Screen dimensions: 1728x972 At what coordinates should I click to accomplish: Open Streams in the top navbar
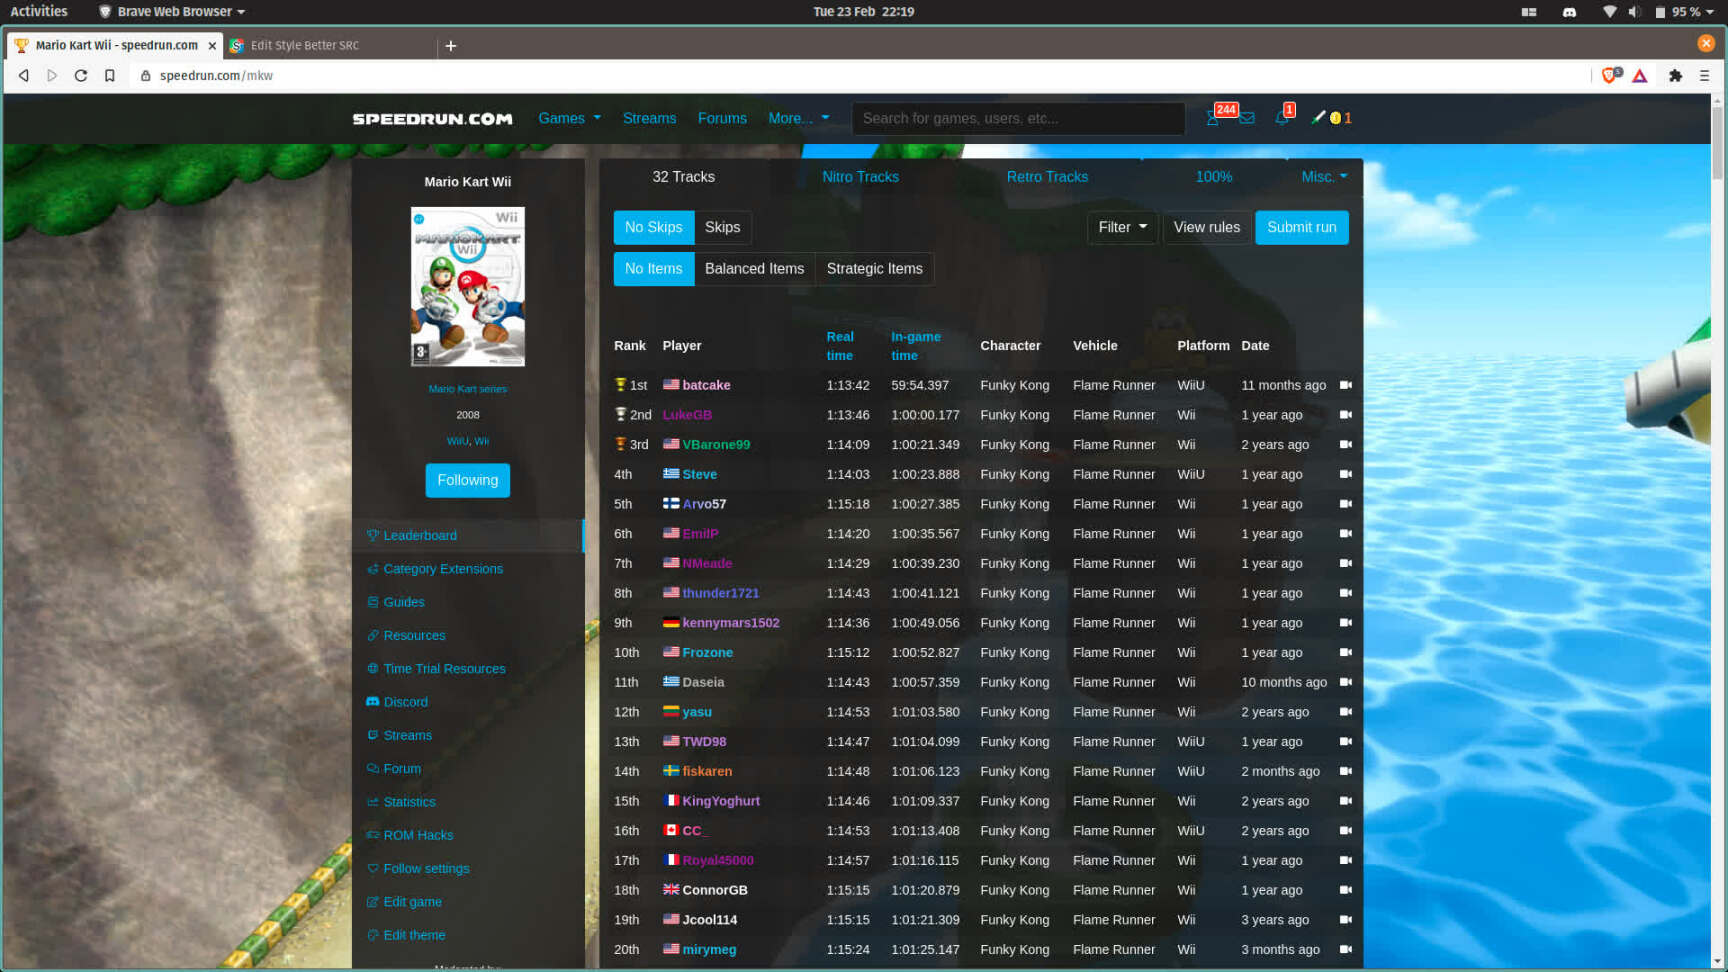(x=650, y=118)
